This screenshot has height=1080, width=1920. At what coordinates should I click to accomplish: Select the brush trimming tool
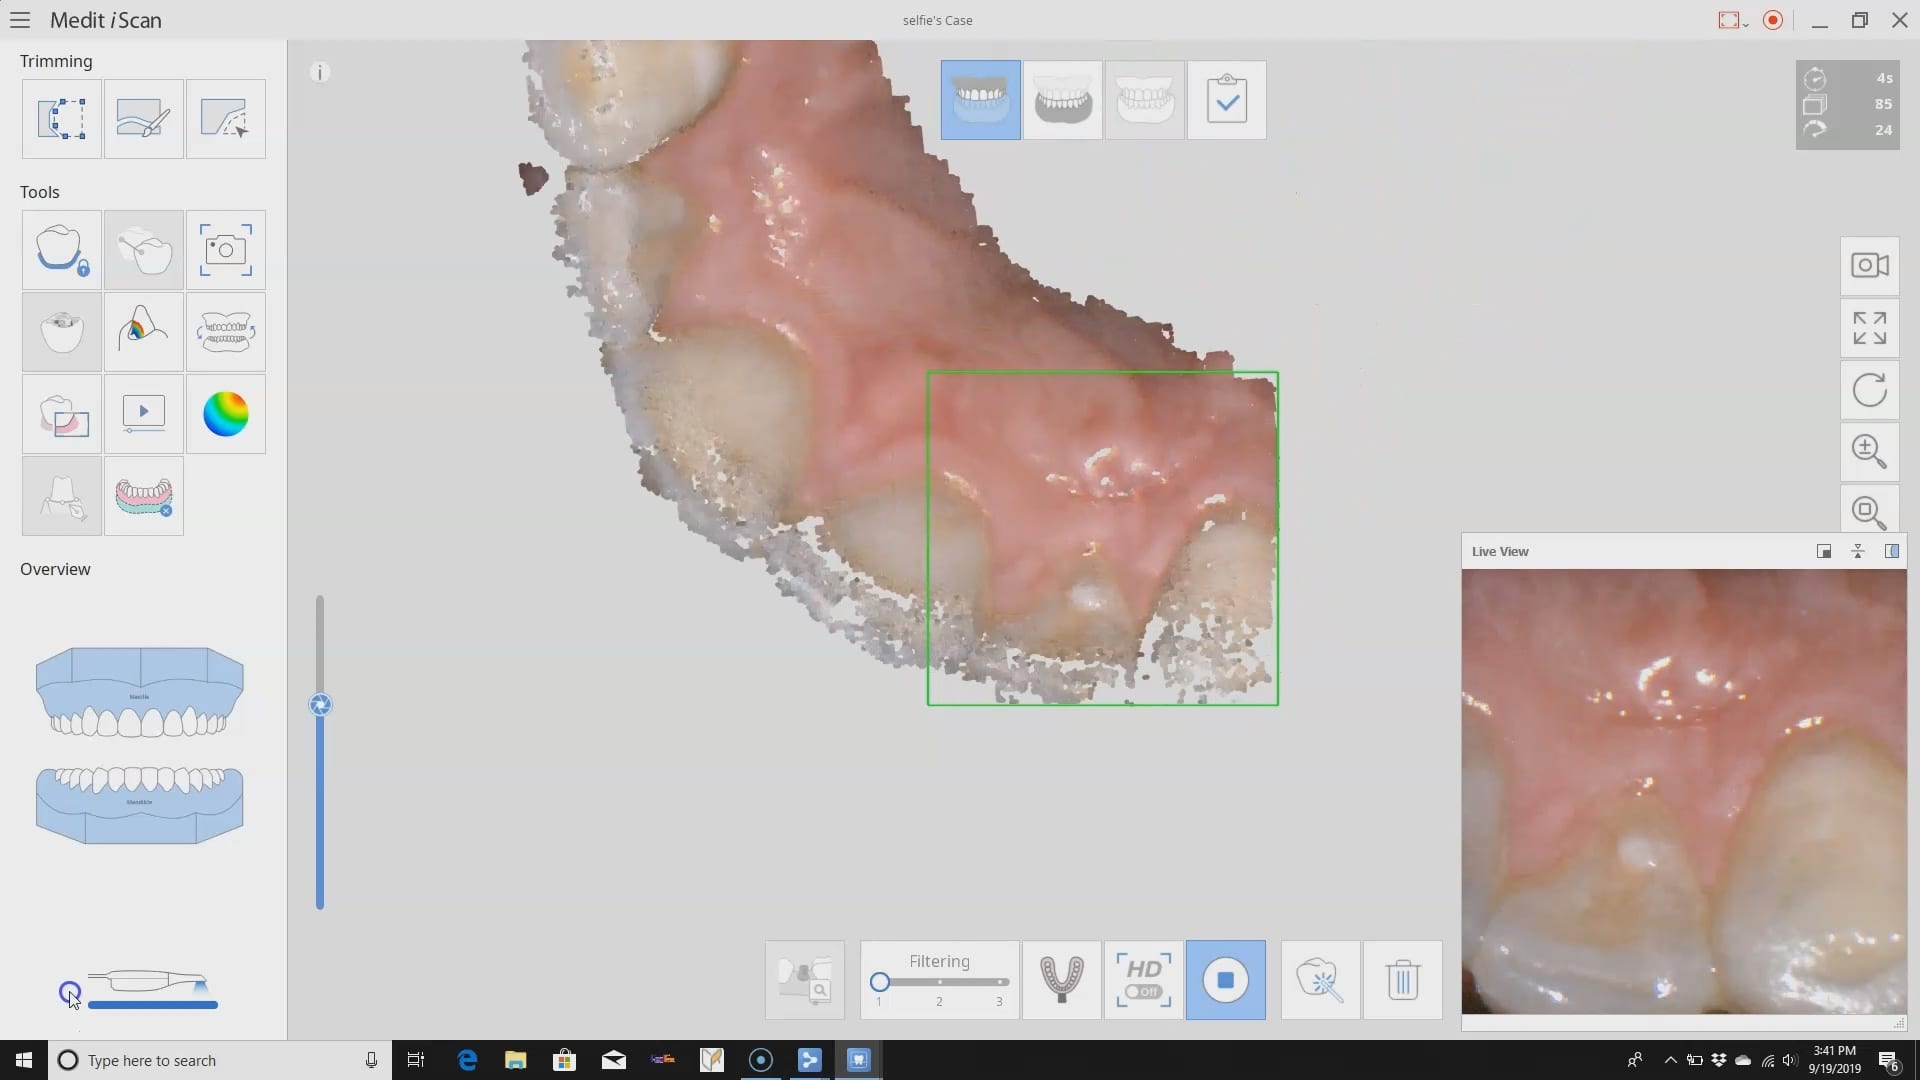tap(143, 119)
